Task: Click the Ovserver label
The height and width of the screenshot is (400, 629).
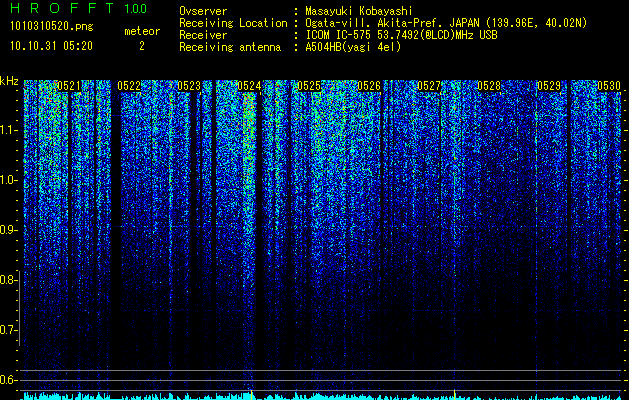Action: (x=203, y=12)
